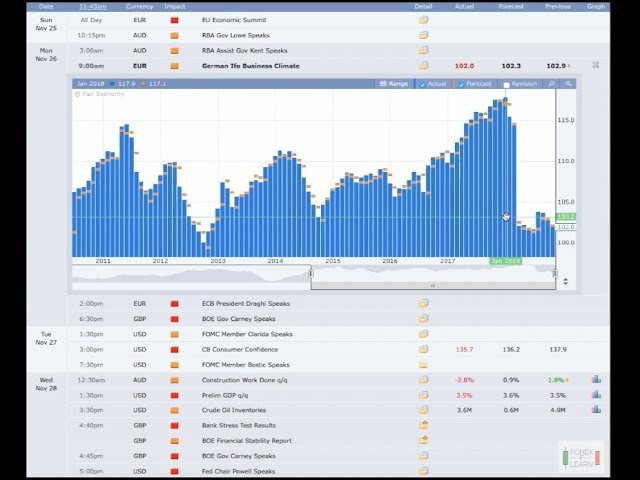Open detail folder for Bank Stress Test Results
Viewport: 640px width, 480px height.
tap(423, 425)
